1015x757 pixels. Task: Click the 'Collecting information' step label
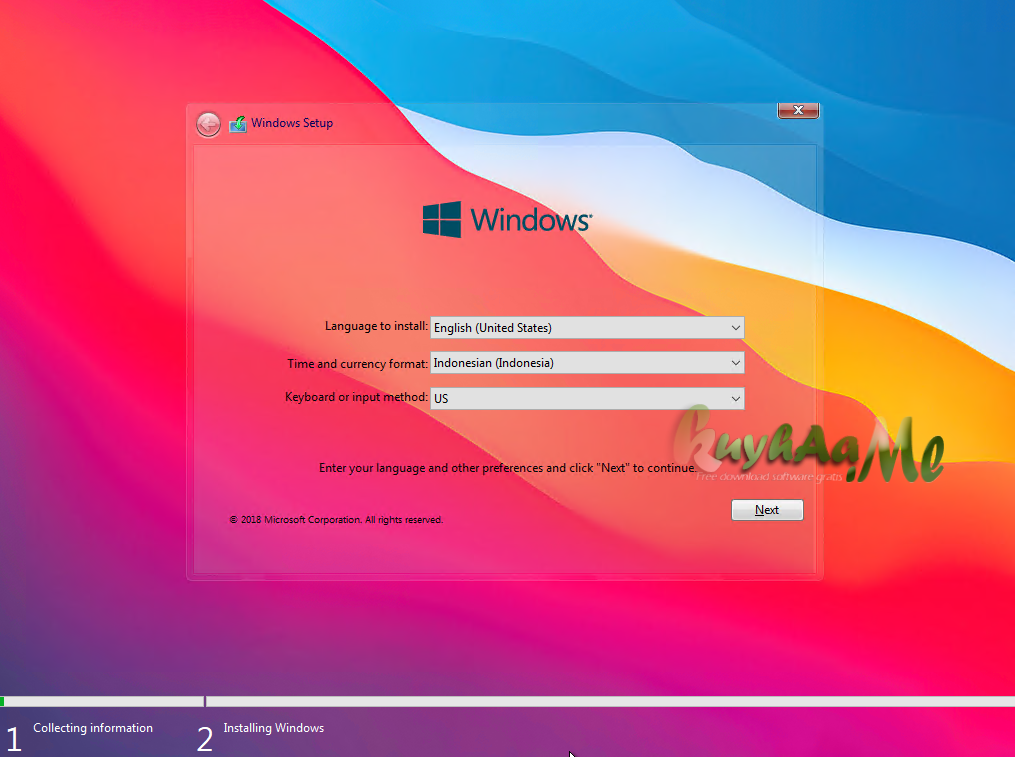tap(93, 728)
